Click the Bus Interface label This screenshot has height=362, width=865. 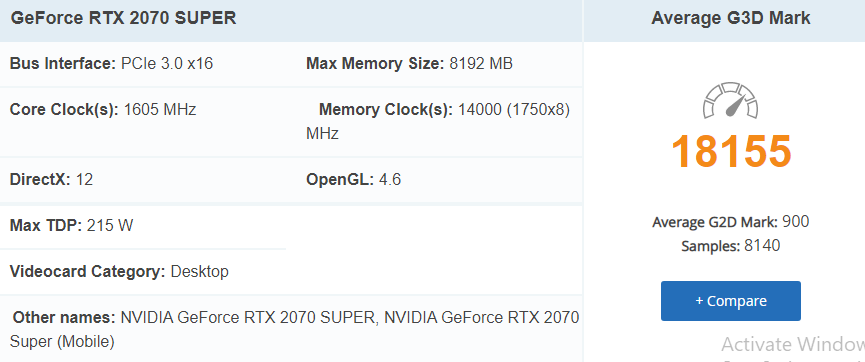tap(63, 64)
